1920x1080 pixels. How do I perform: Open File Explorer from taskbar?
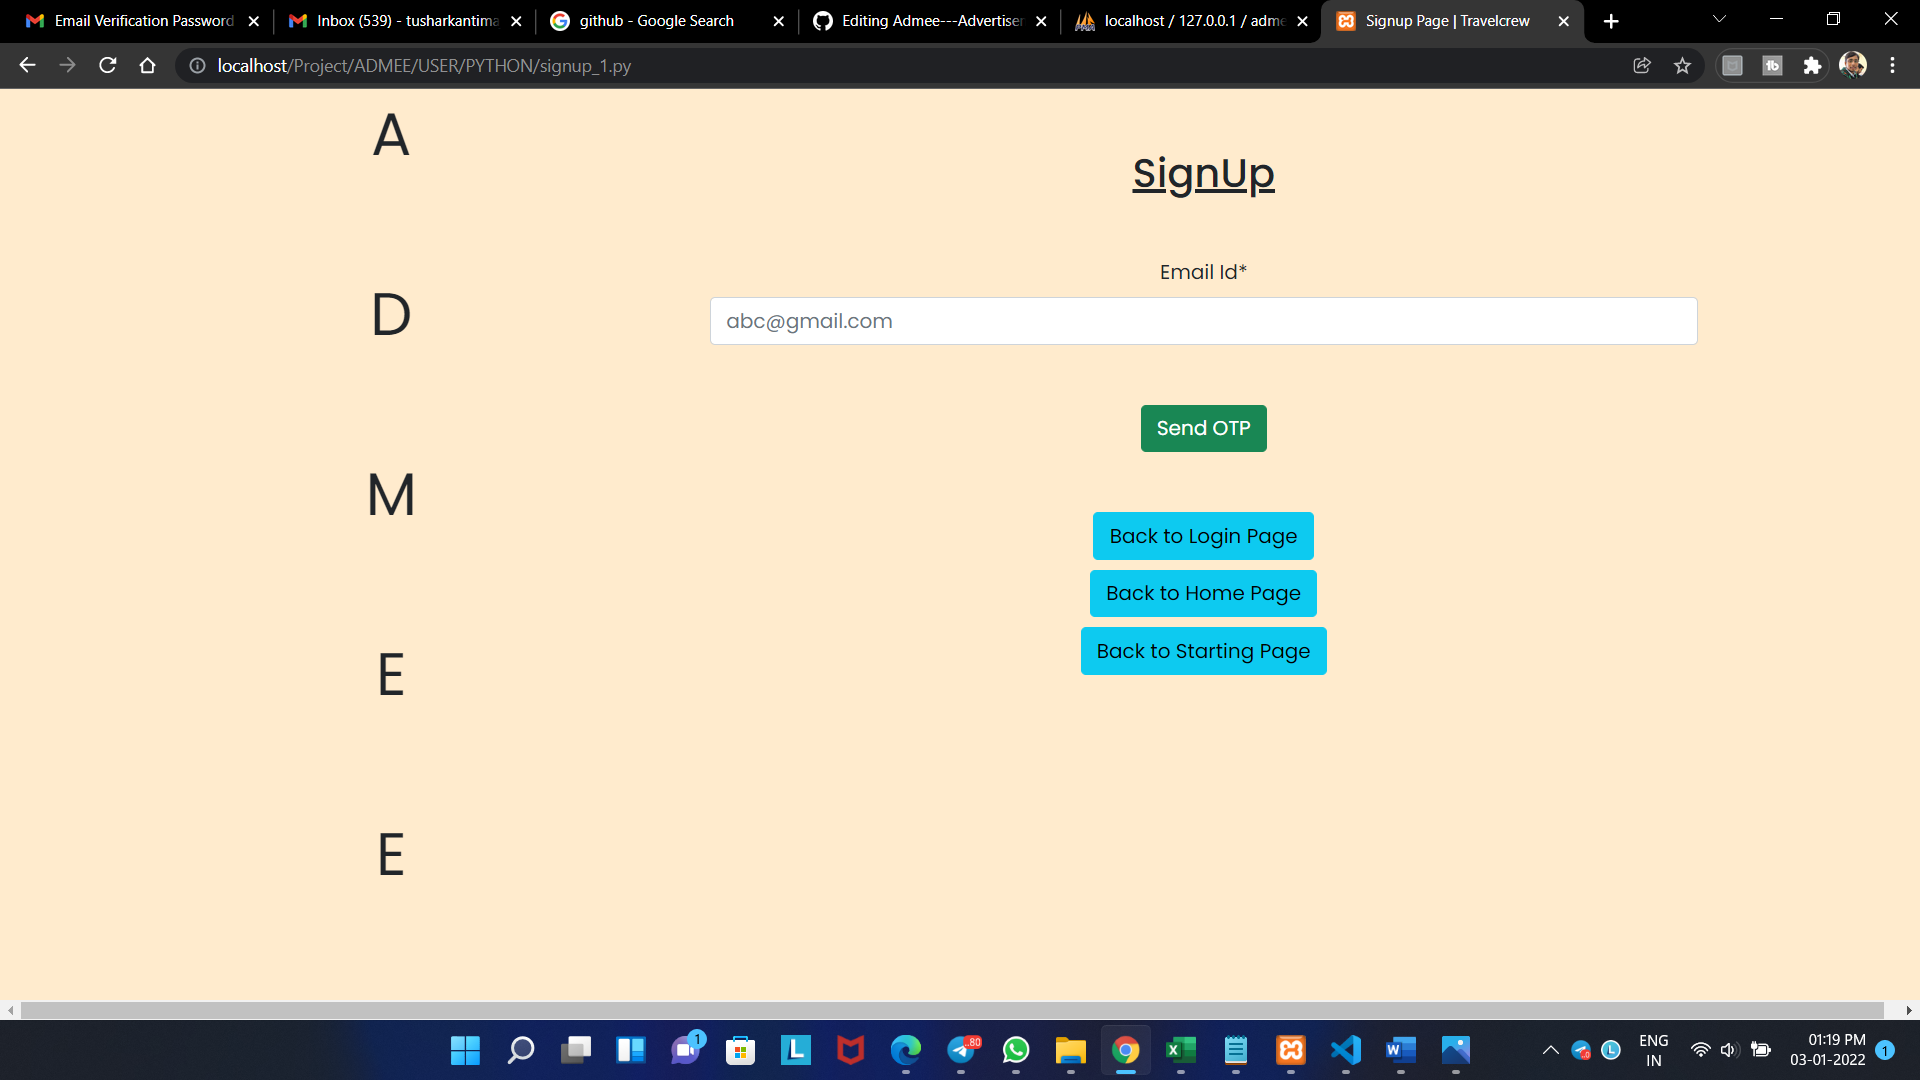click(x=1071, y=1050)
